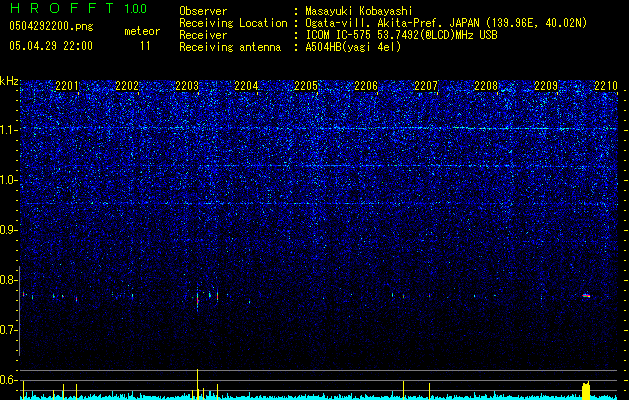The height and width of the screenshot is (400, 629).
Task: Click the 'meteor' count label
Action: pyautogui.click(x=142, y=31)
